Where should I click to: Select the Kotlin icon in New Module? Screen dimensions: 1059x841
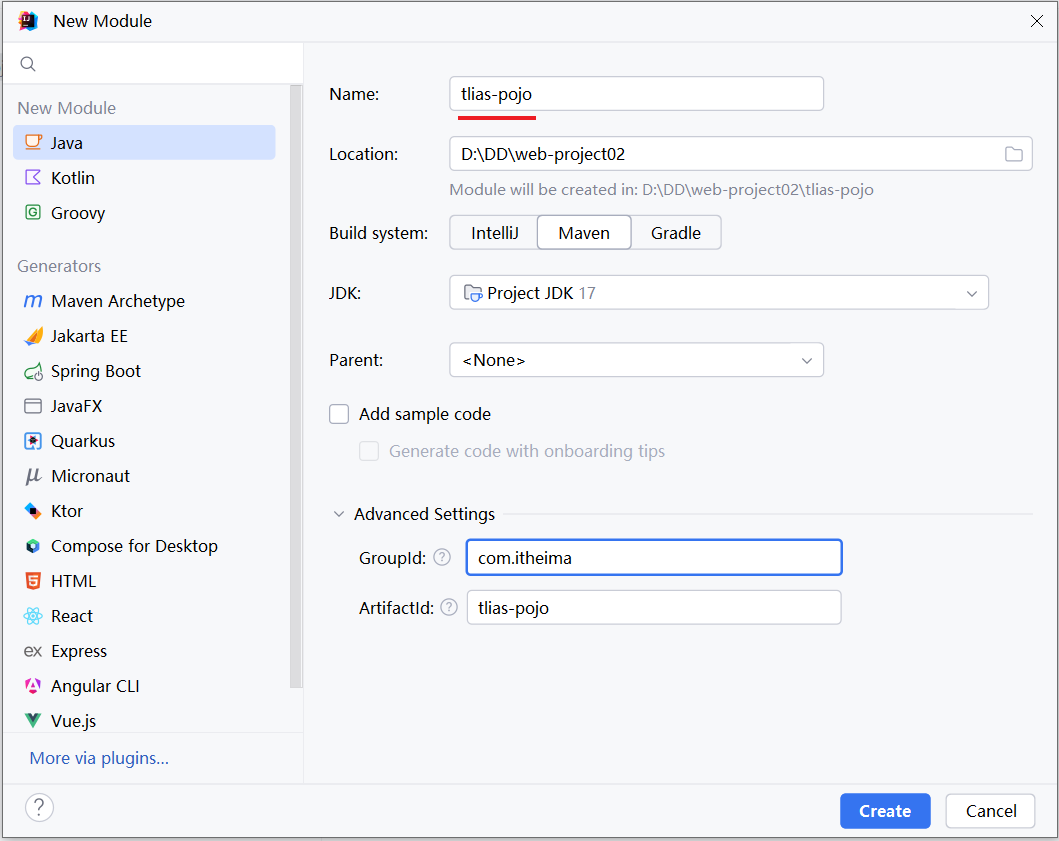pos(33,178)
